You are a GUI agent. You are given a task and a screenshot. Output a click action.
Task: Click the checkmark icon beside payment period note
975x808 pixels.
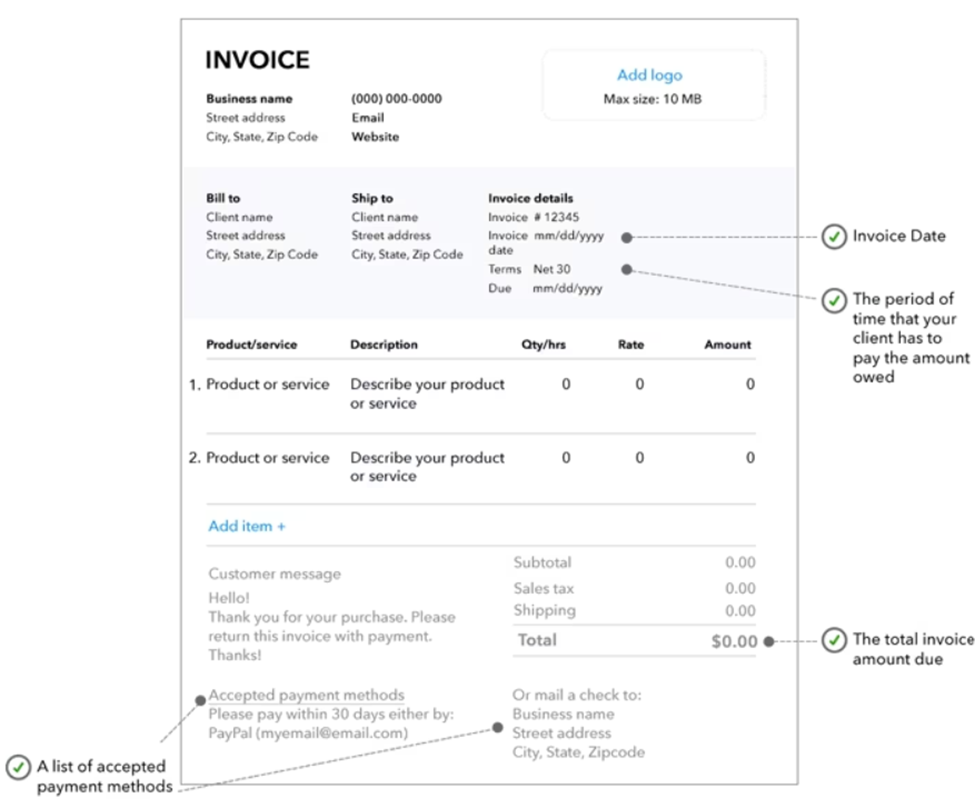pyautogui.click(x=833, y=300)
